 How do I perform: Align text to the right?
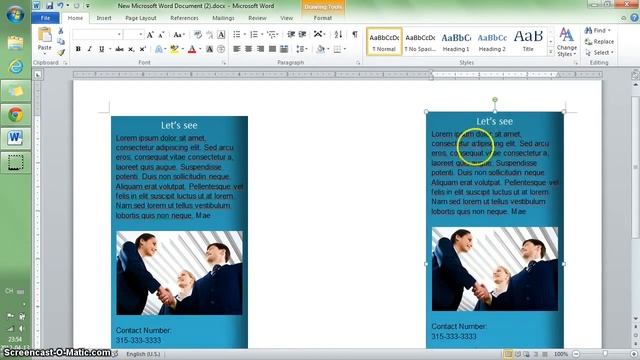pos(260,49)
